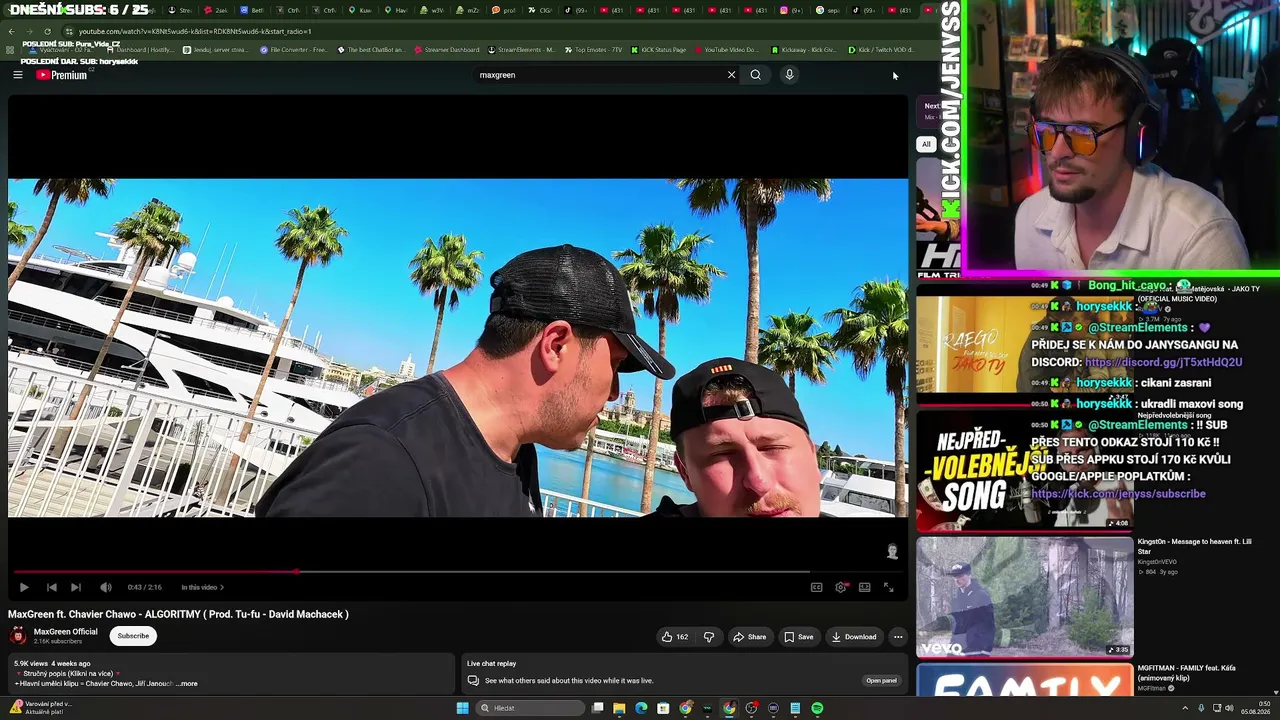This screenshot has width=1280, height=720.
Task: Subscribe to MaxGreen Official
Action: point(133,636)
